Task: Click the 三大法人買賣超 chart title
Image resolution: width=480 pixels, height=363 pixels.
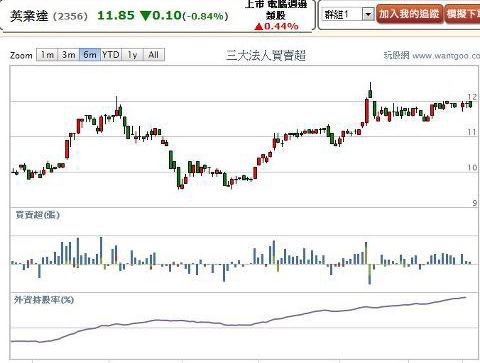Action: [266, 55]
